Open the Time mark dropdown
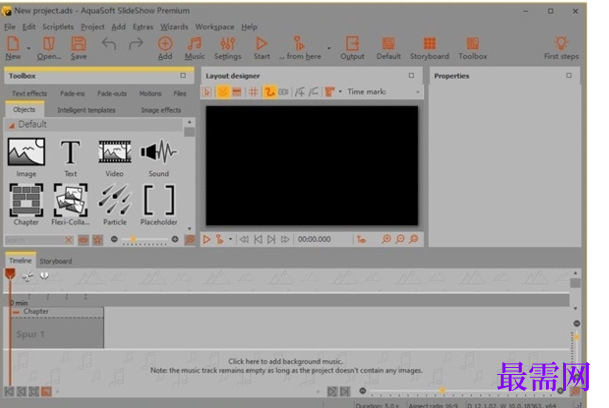Screen dimensions: 609x408 418,92
